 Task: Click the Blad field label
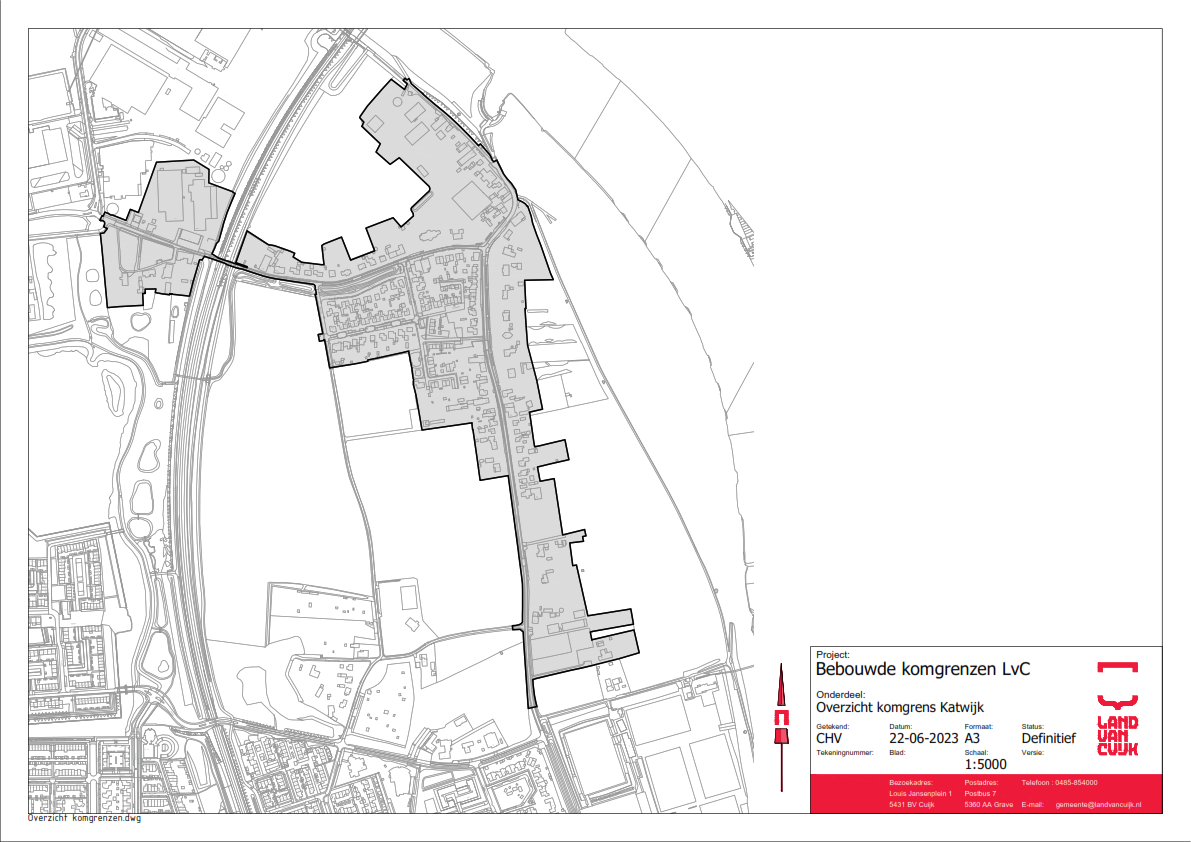[896, 751]
